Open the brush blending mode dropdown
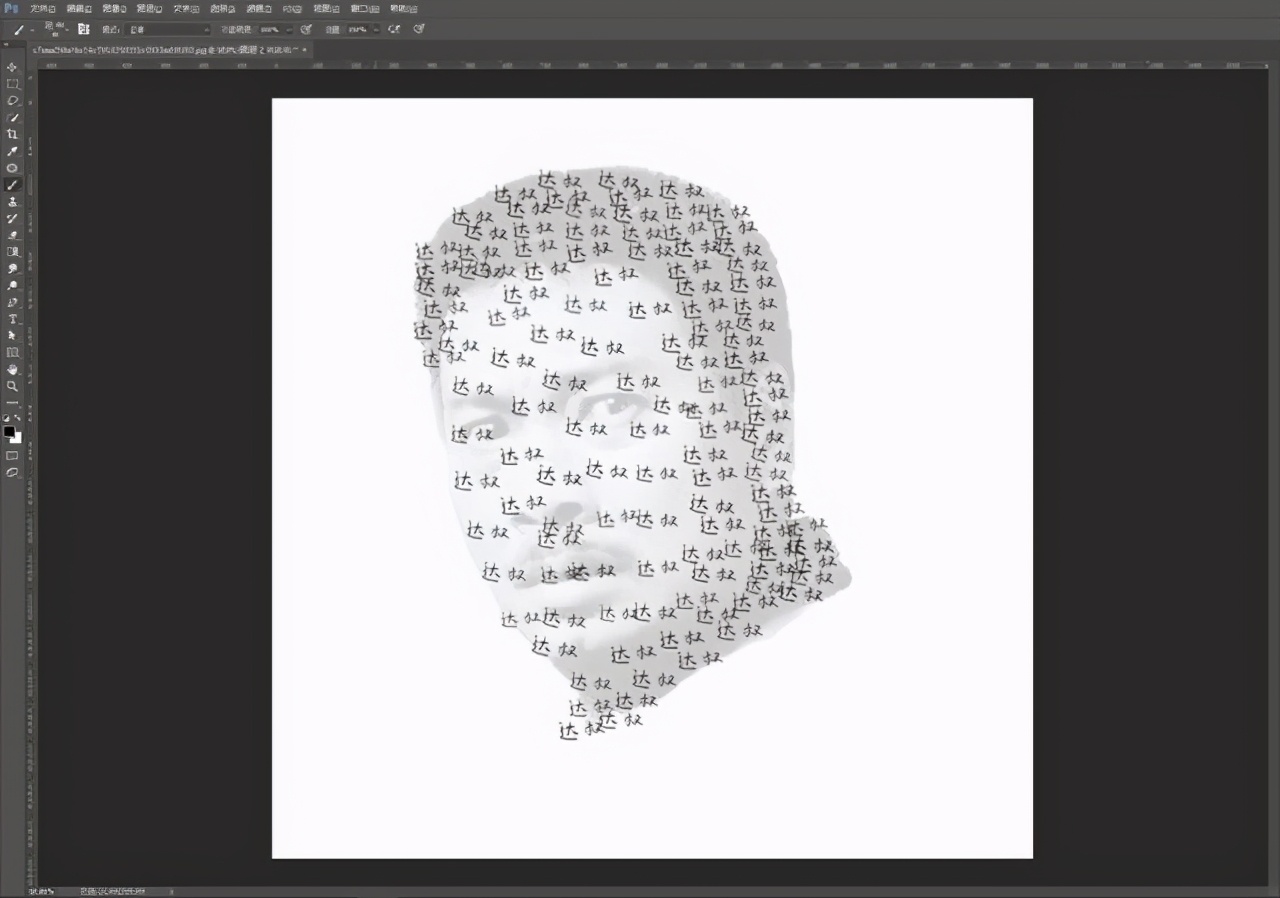The width and height of the screenshot is (1280, 898). pyautogui.click(x=168, y=29)
